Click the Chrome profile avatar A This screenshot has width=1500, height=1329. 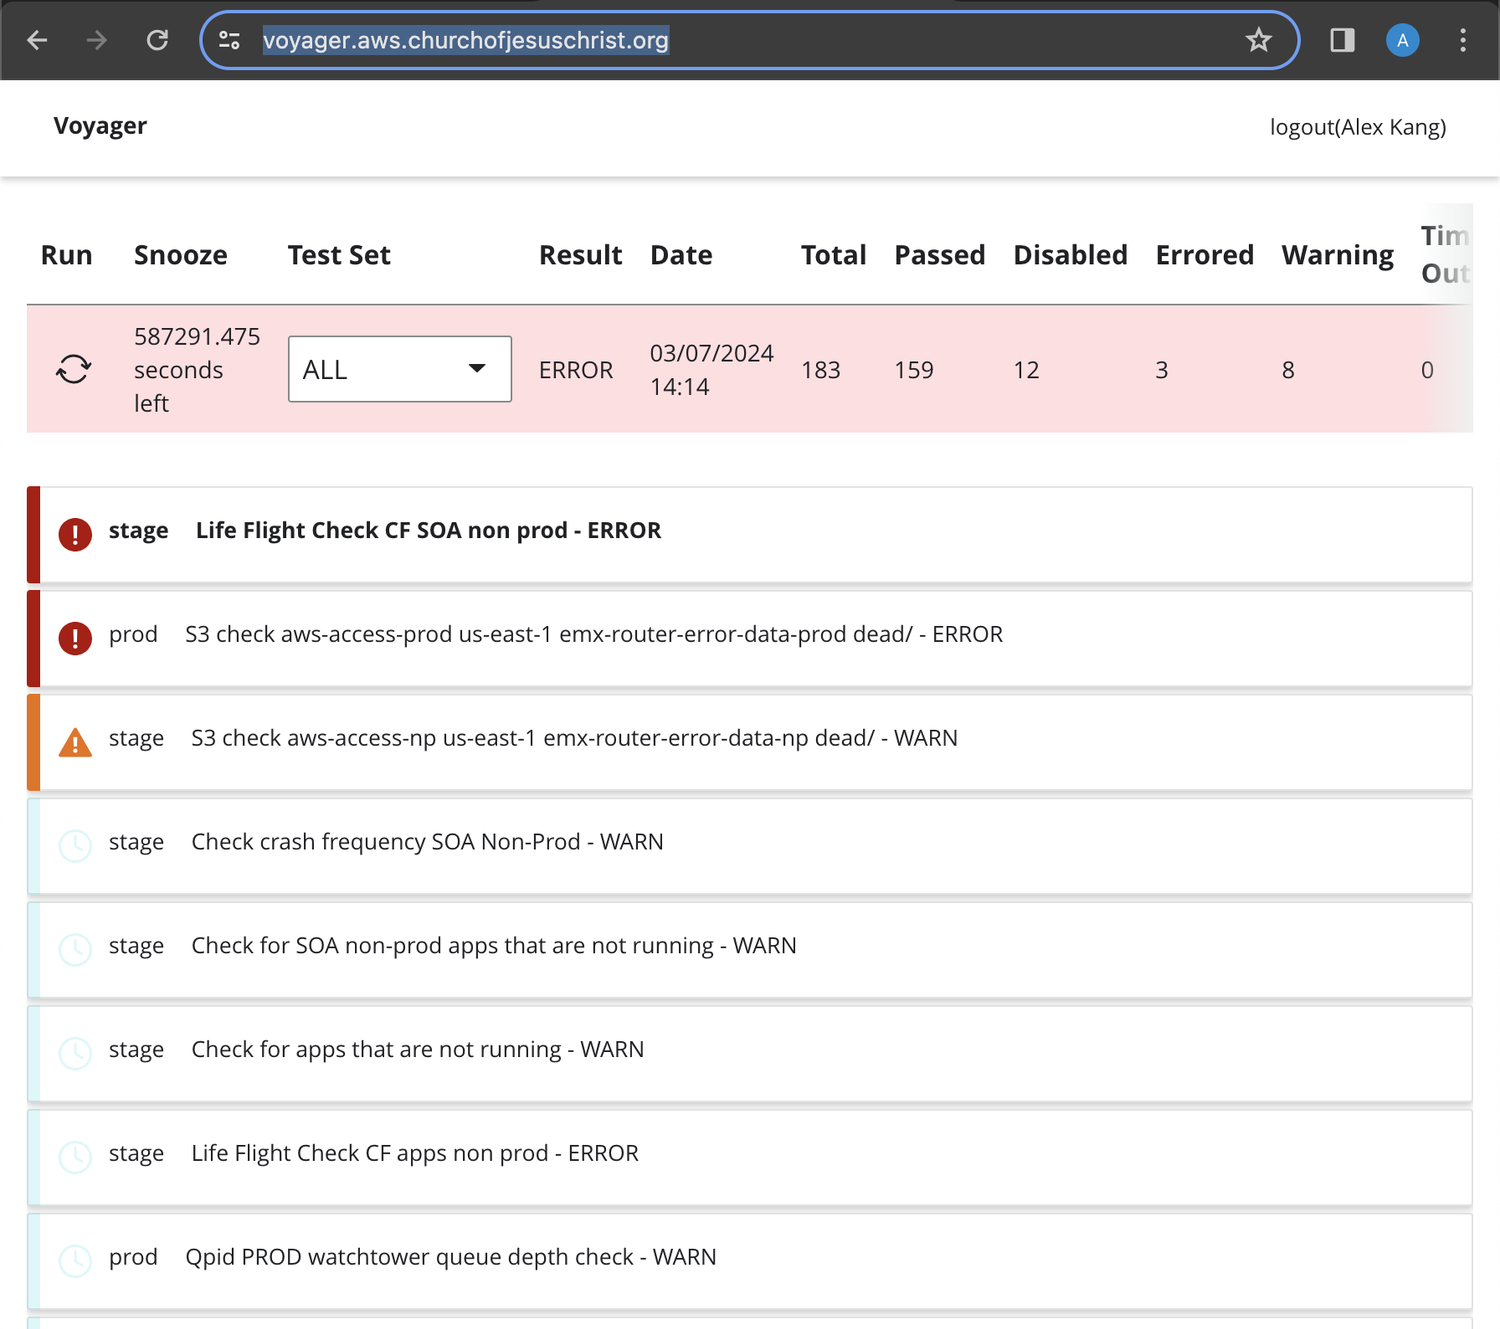[x=1402, y=40]
